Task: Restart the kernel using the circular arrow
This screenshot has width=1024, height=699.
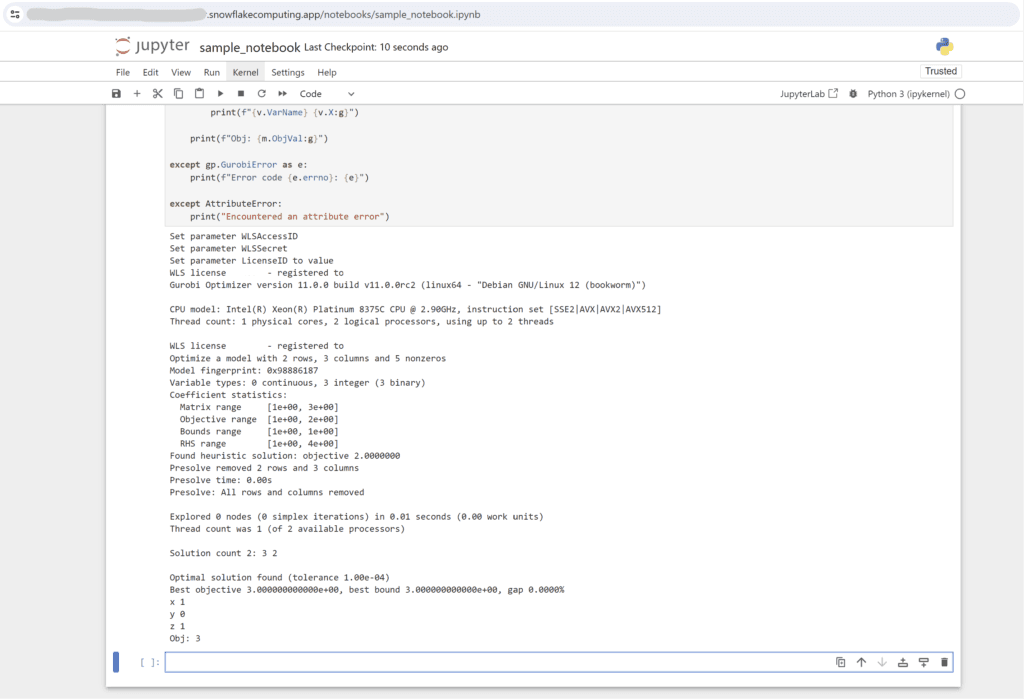Action: (x=262, y=93)
